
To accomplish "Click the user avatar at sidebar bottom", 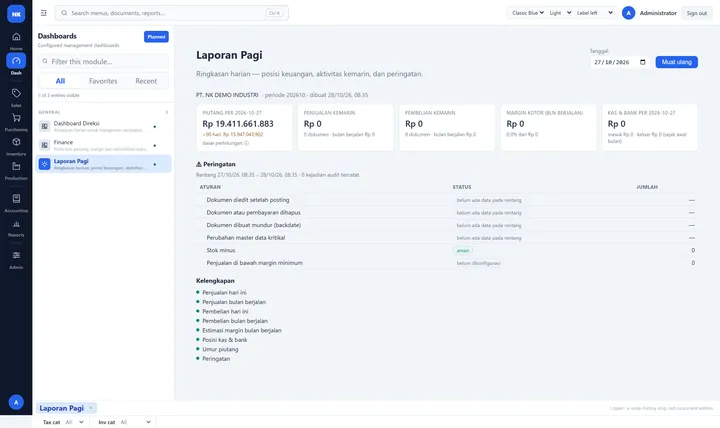I will tap(16, 402).
